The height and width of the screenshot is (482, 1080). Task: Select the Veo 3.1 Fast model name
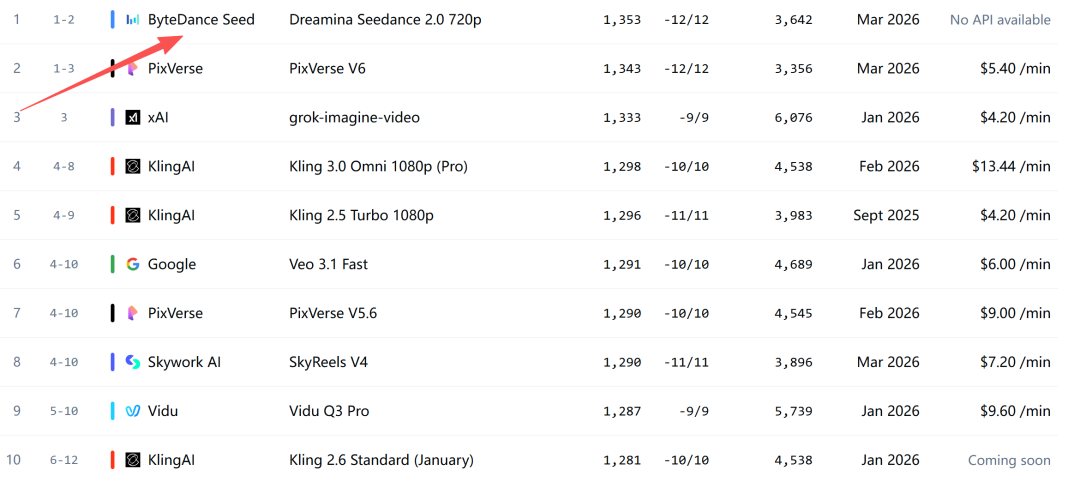point(328,265)
